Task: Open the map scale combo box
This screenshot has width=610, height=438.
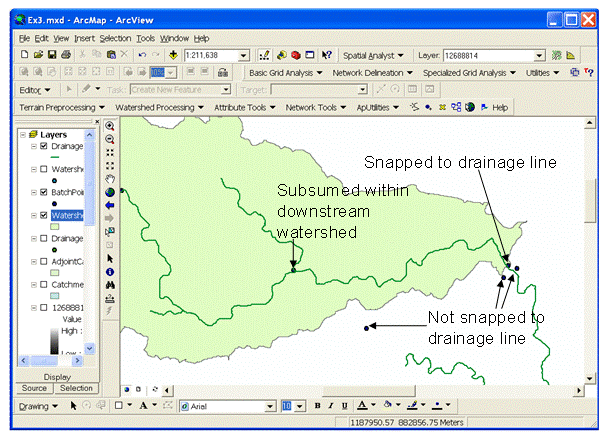Action: [230, 54]
